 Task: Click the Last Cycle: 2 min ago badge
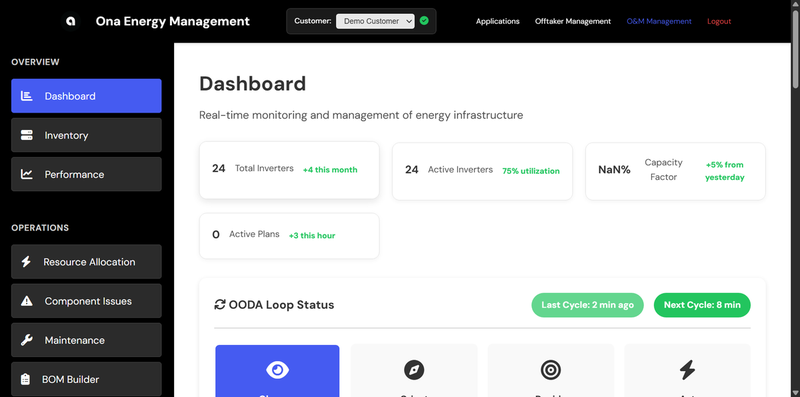pos(587,305)
